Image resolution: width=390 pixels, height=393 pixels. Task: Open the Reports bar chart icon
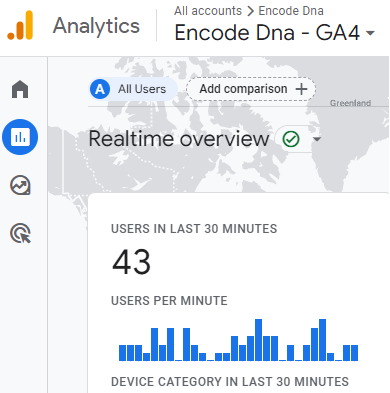pyautogui.click(x=20, y=137)
